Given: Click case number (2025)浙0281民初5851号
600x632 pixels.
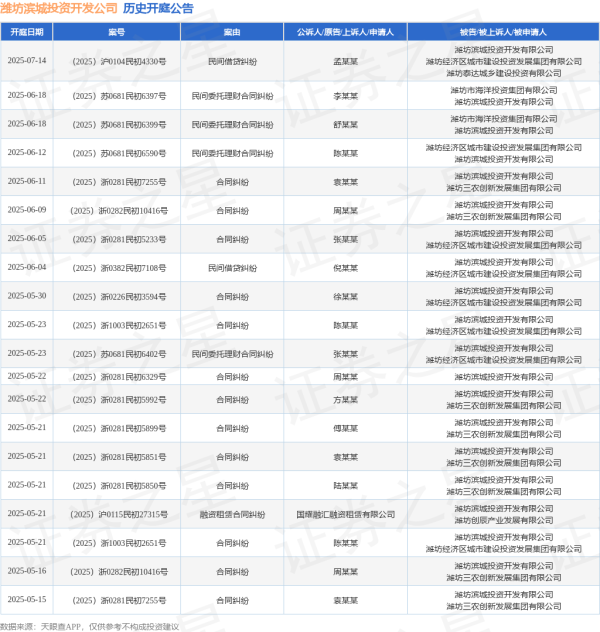Looking at the screenshot, I should pos(119,457).
